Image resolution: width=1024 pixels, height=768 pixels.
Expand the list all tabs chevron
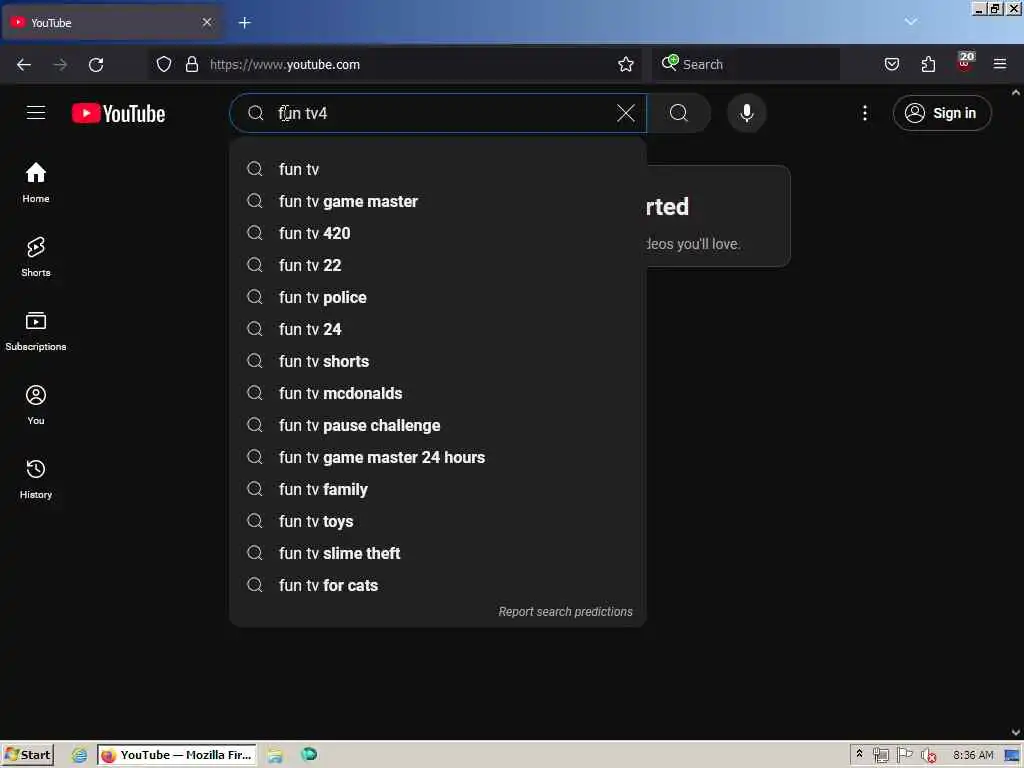tap(910, 22)
